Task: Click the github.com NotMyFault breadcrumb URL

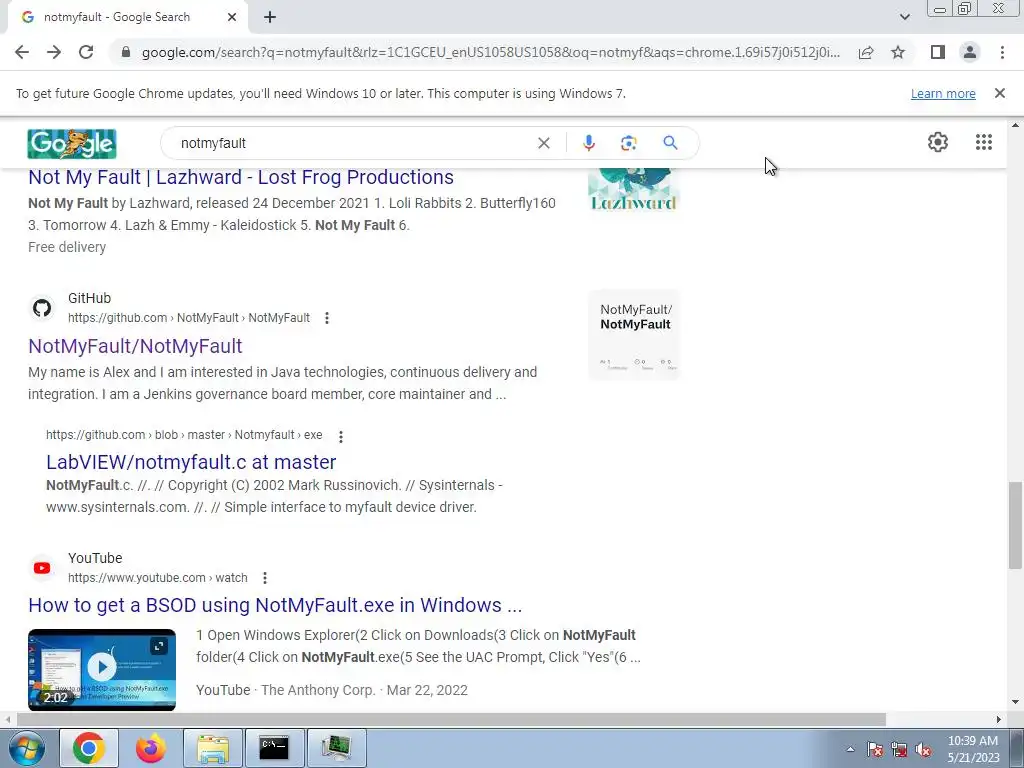Action: [x=189, y=318]
